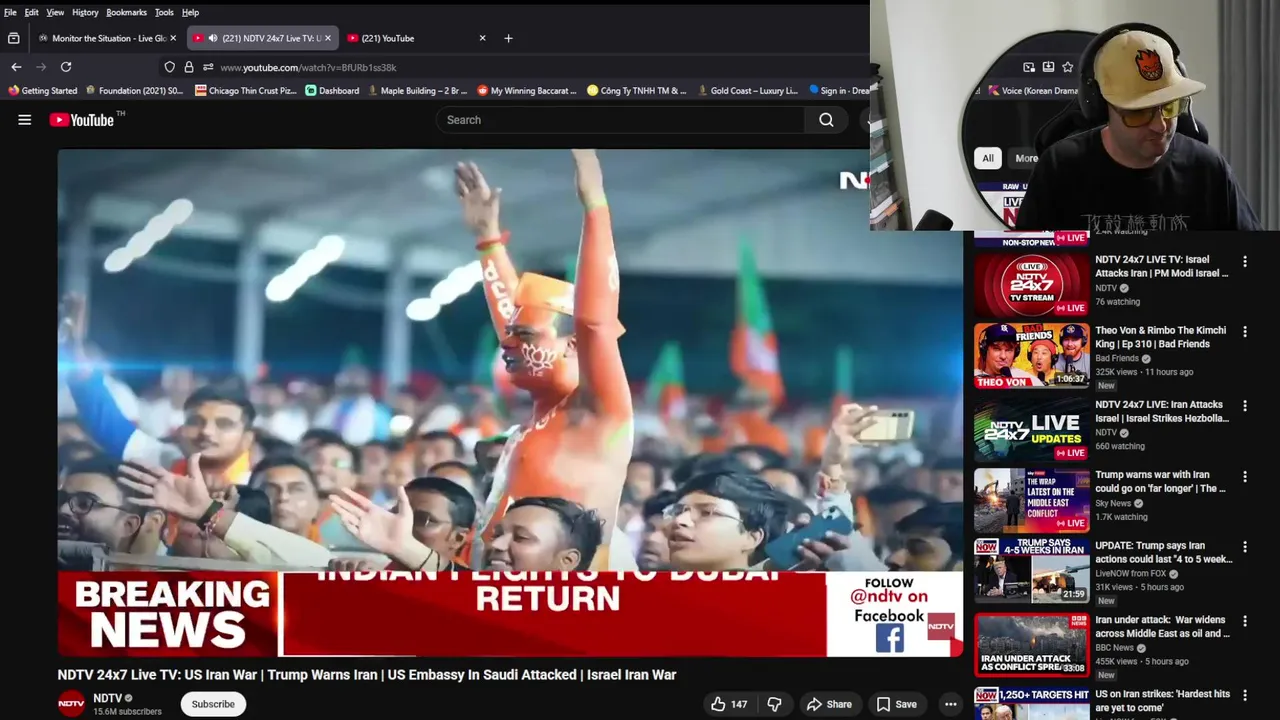Open BBC Iran Under Attack thumbnail
The width and height of the screenshot is (1280, 720).
pos(1032,645)
